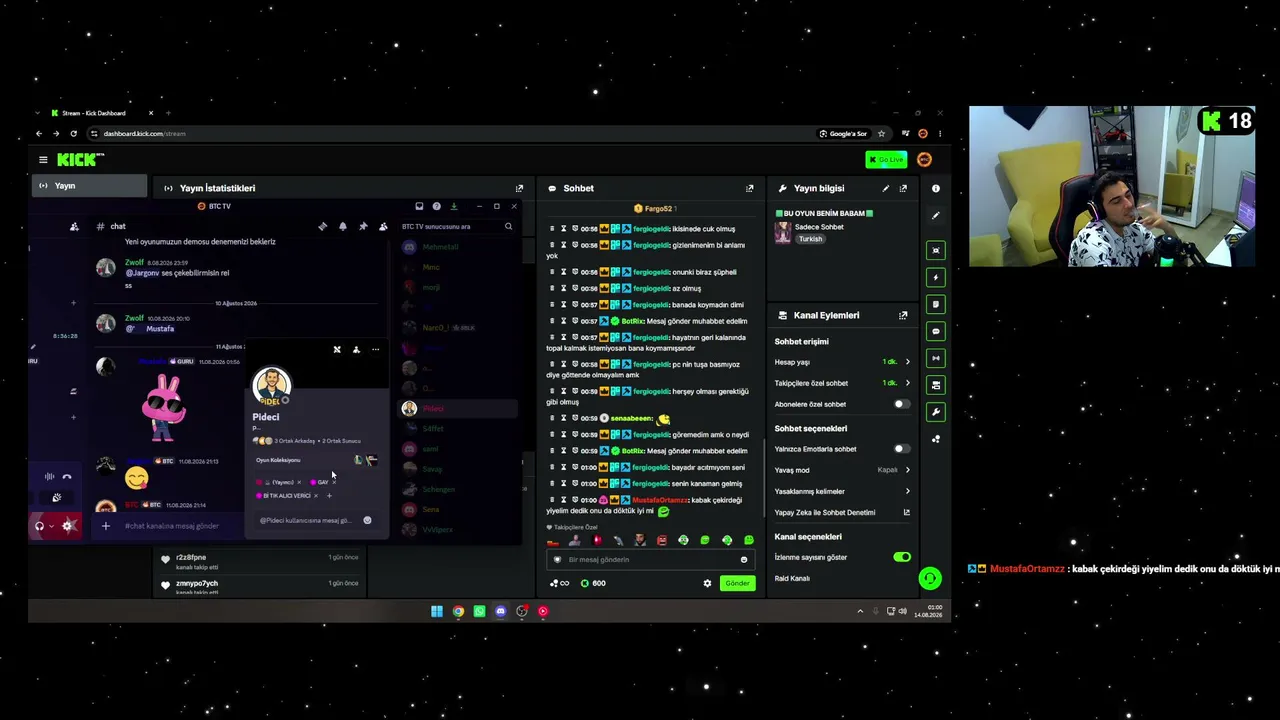The image size is (1280, 720).
Task: Select the Yayın tab in the sidebar
Action: 88,186
